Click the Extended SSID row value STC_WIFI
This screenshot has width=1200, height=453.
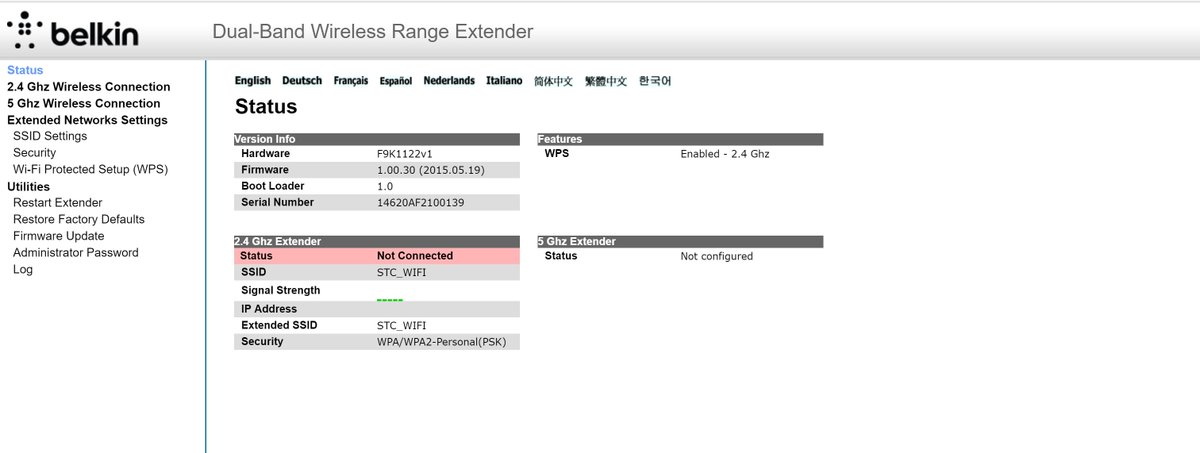tap(401, 326)
